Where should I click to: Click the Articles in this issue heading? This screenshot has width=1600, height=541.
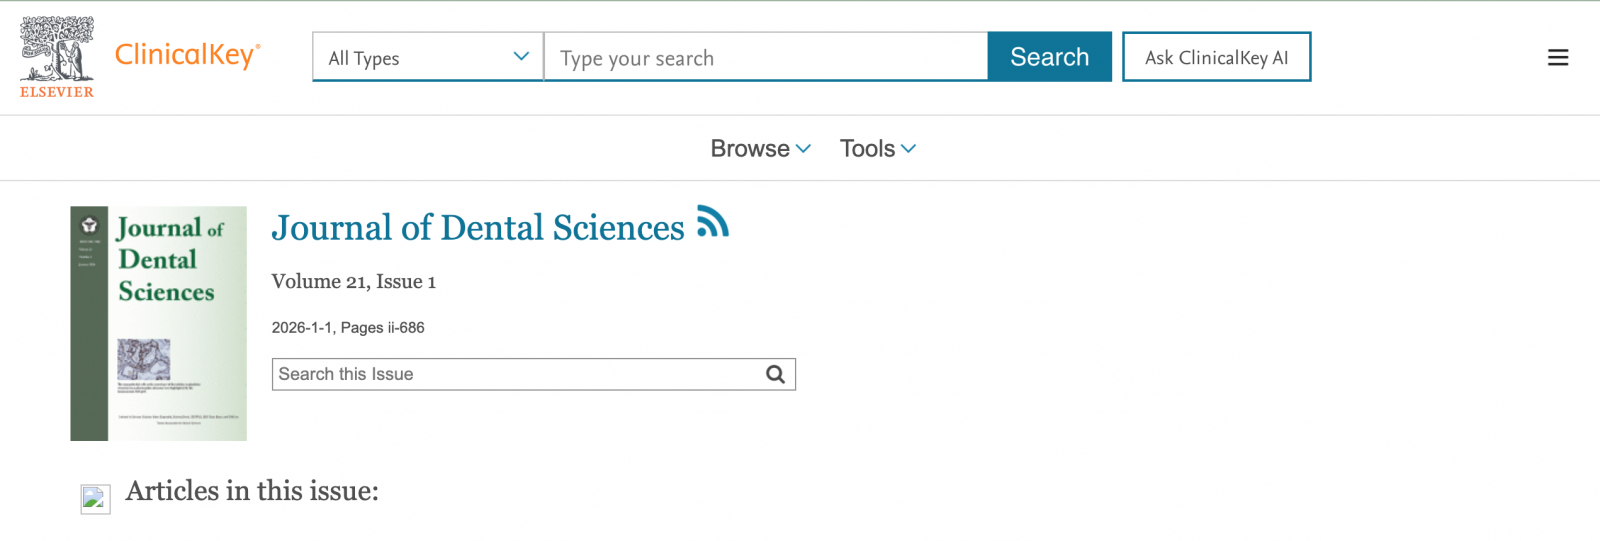[252, 491]
